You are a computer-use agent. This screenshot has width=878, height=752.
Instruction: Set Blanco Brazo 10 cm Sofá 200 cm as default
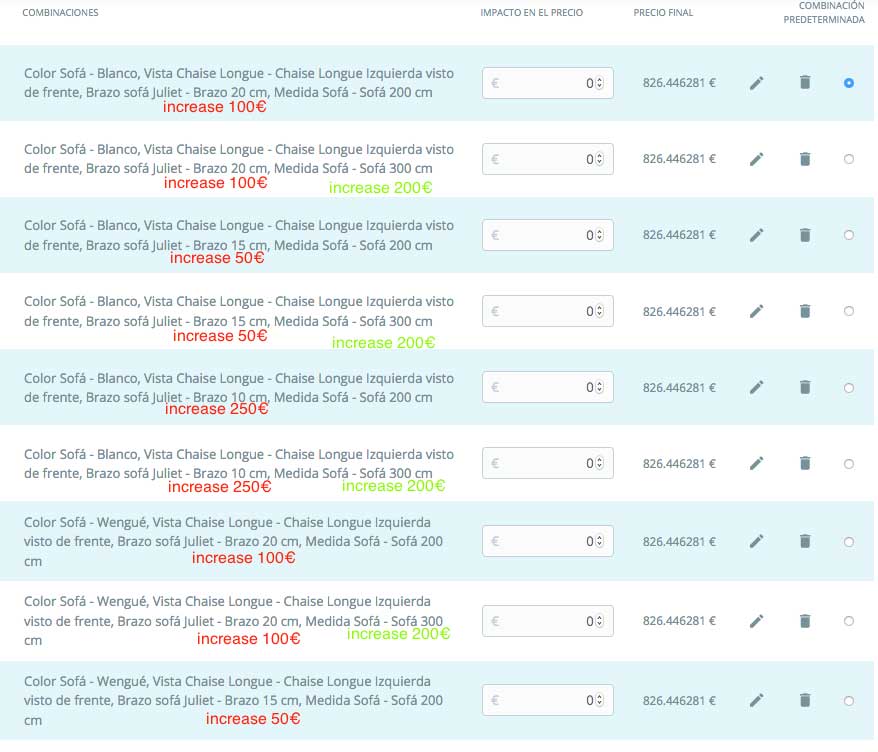[x=849, y=387]
